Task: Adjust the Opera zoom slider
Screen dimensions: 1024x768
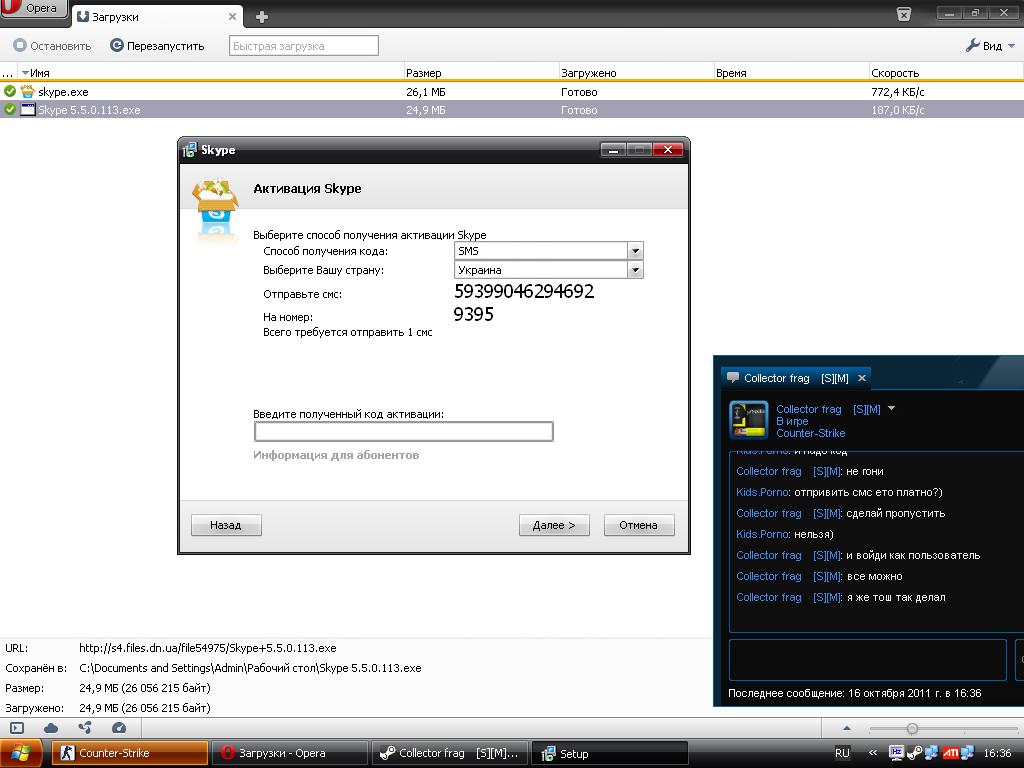Action: point(912,728)
